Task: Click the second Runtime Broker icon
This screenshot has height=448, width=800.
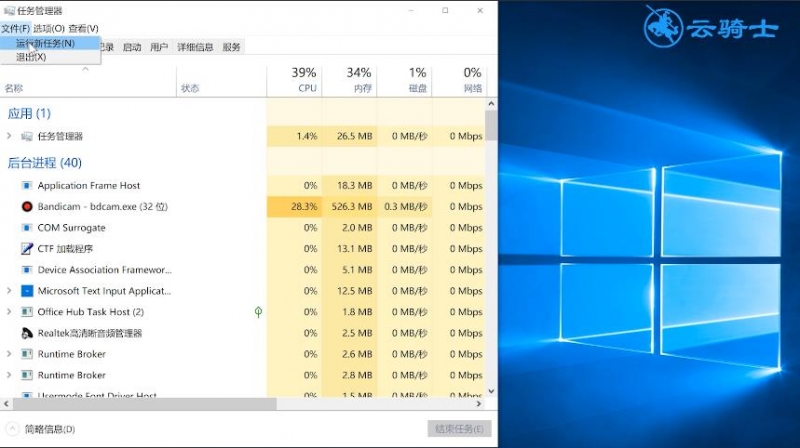Action: (x=27, y=375)
